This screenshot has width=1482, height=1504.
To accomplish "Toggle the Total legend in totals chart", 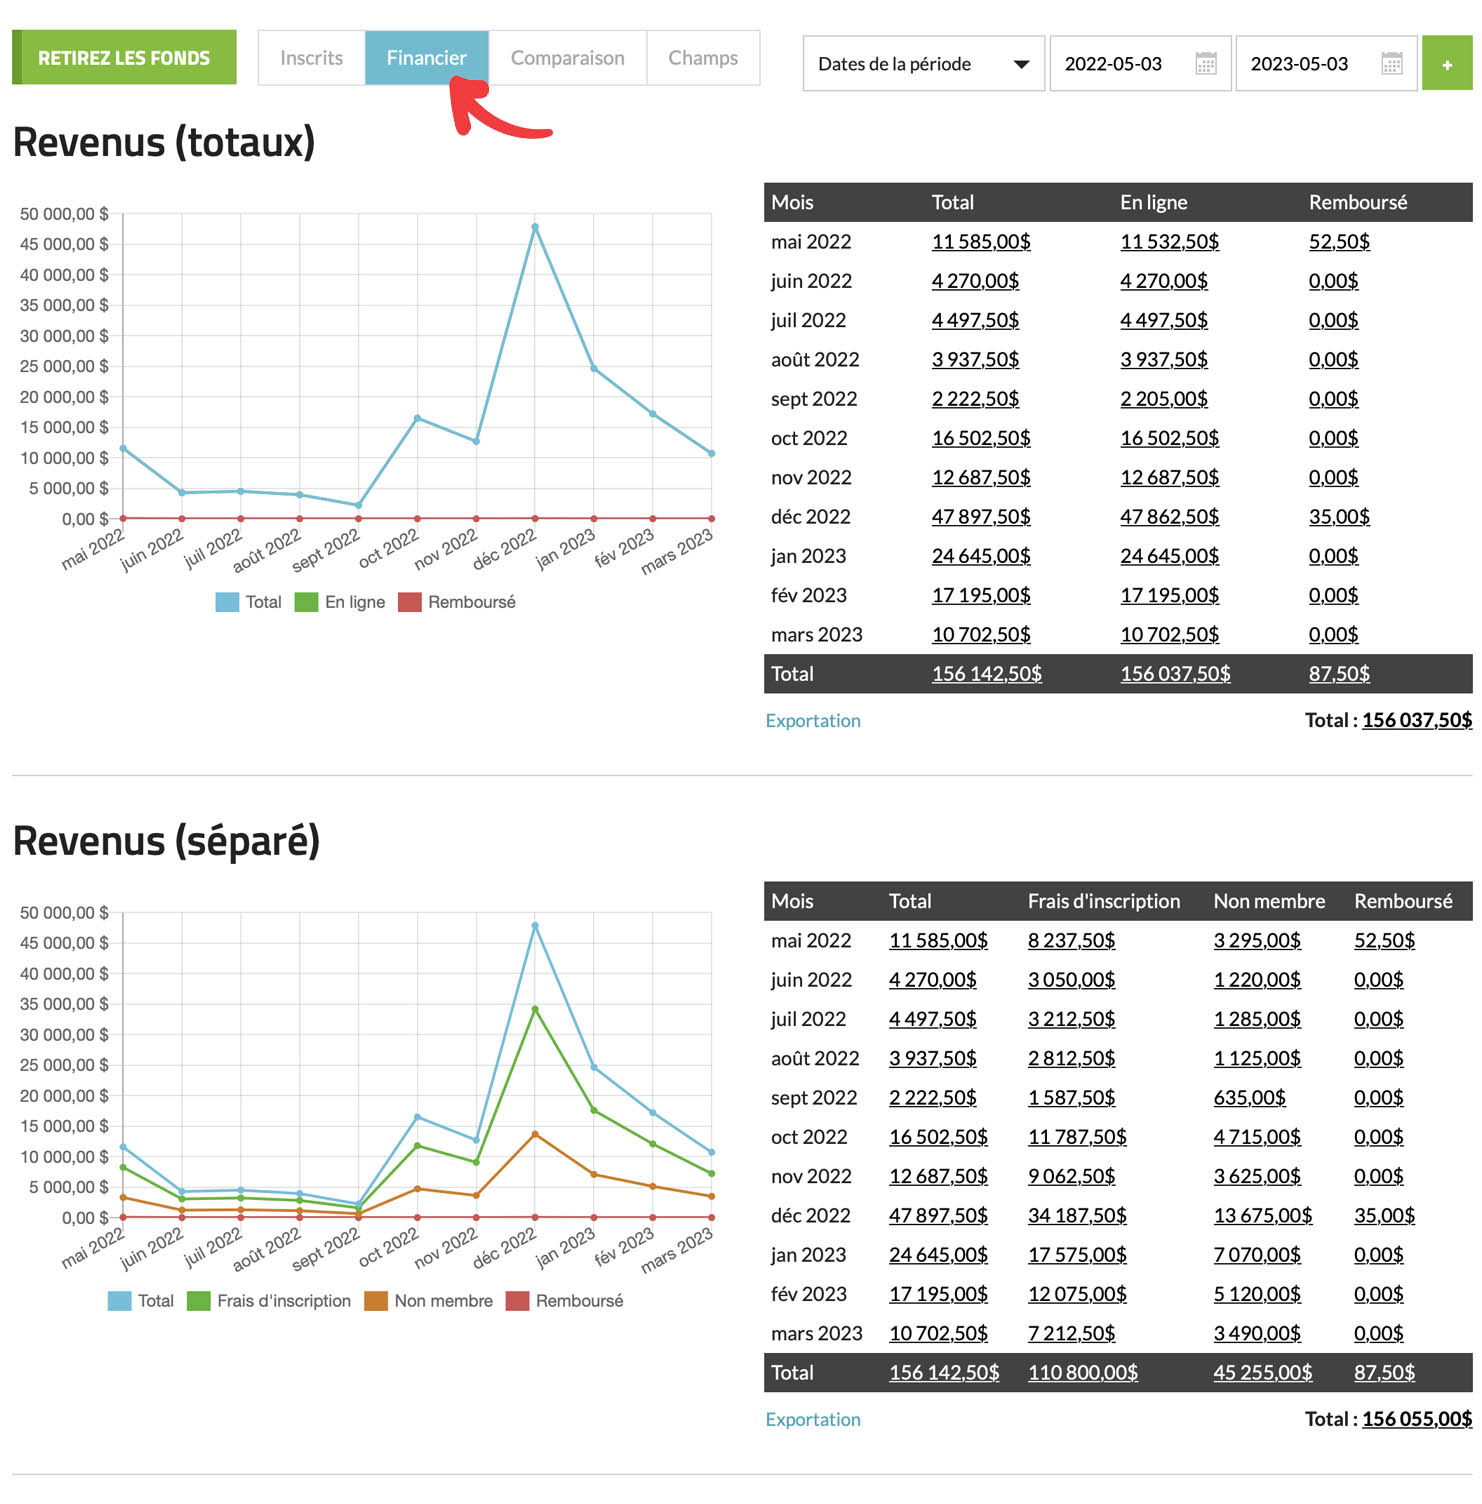I will click(x=249, y=602).
